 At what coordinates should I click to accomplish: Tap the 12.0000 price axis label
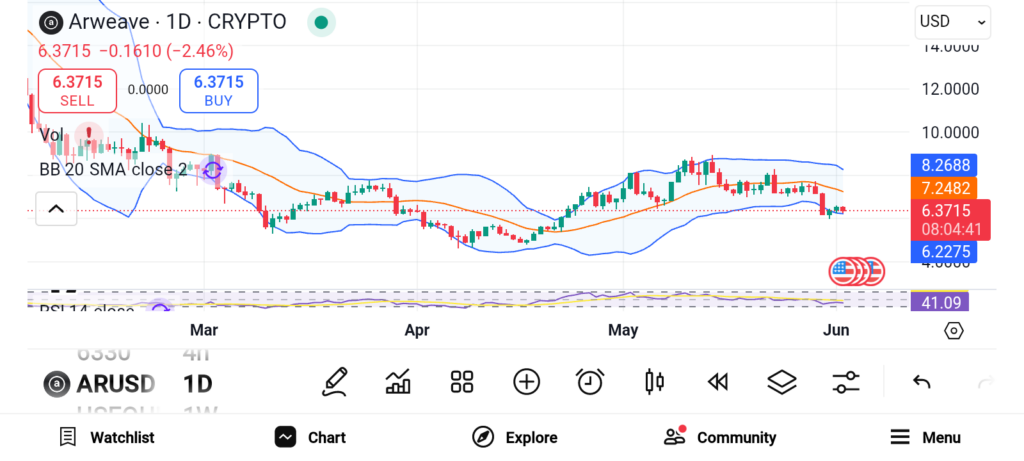(950, 89)
